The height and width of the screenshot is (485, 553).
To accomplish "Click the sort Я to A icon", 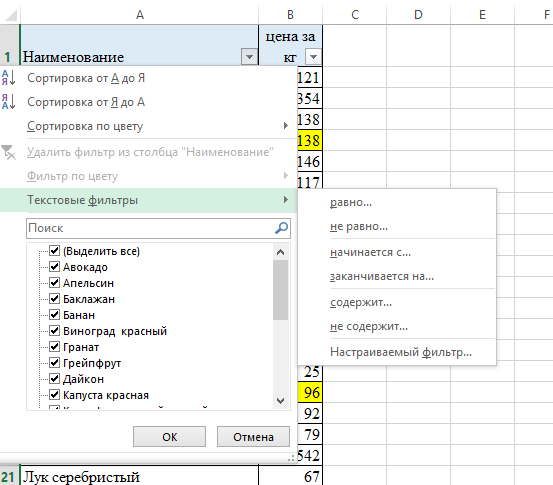I will 8,102.
